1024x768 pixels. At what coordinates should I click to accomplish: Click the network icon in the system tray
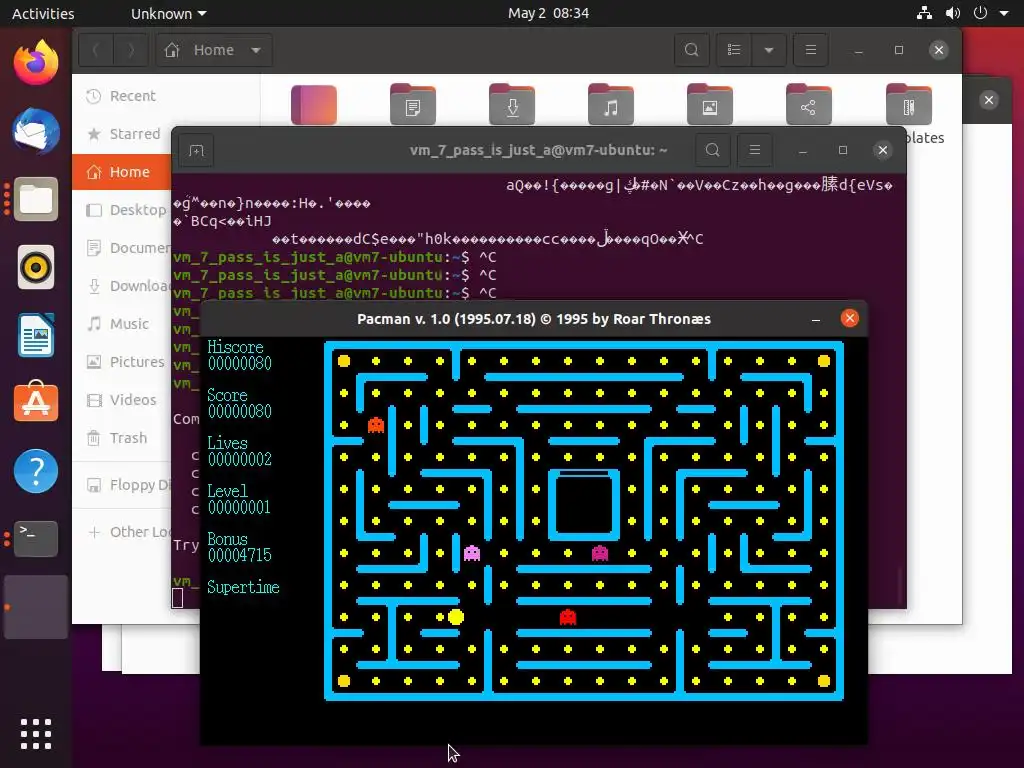(924, 13)
